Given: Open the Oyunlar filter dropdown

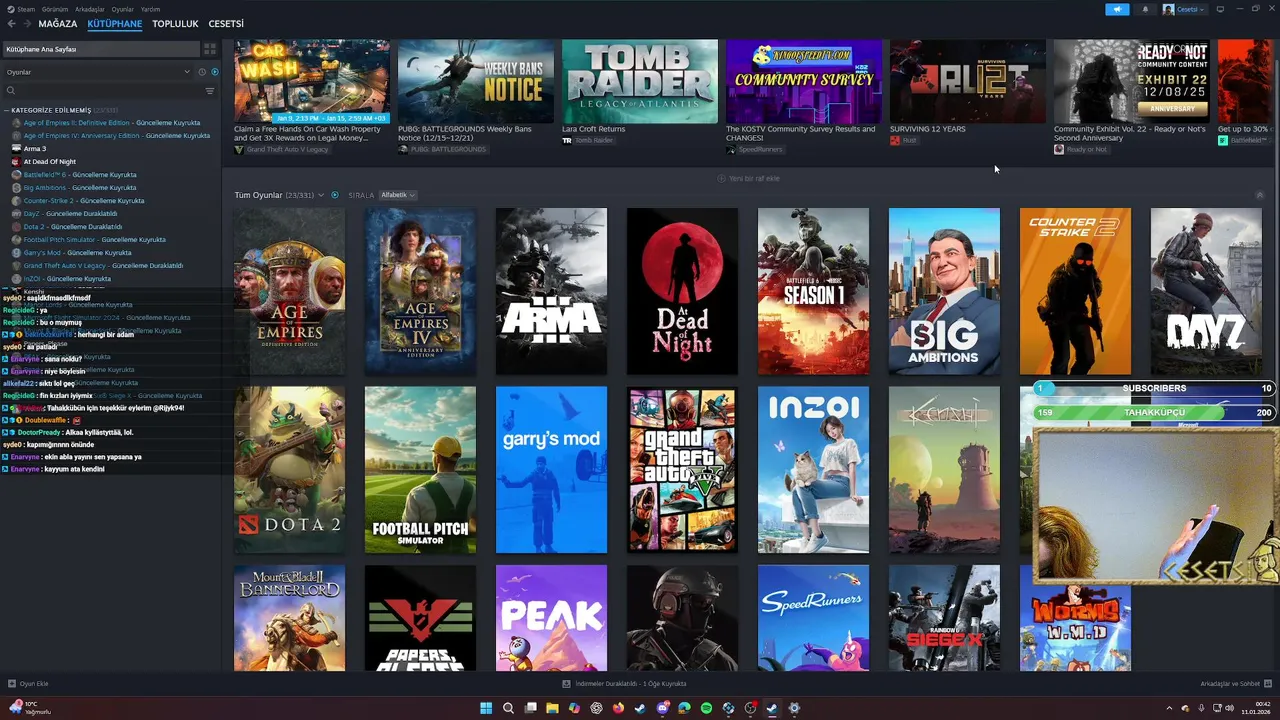Looking at the screenshot, I should tap(97, 72).
